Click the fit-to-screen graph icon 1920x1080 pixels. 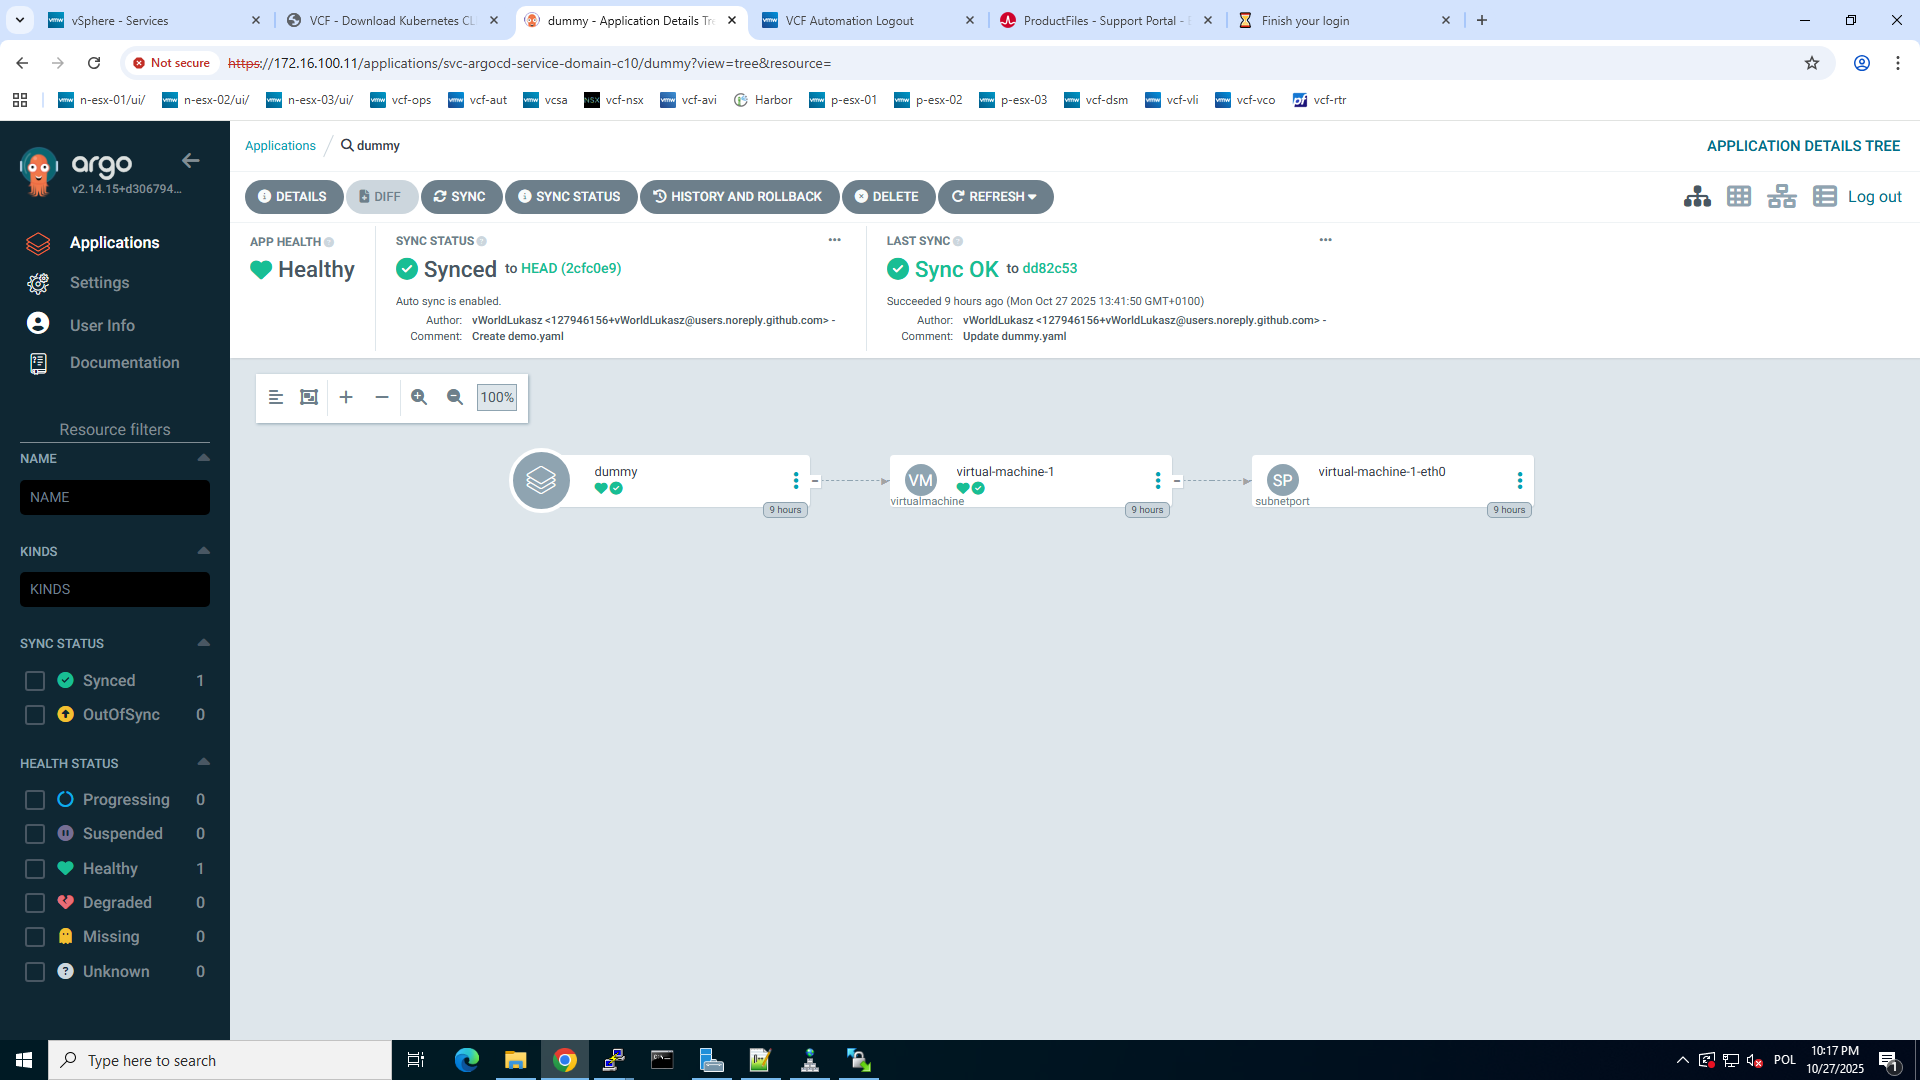pyautogui.click(x=309, y=397)
